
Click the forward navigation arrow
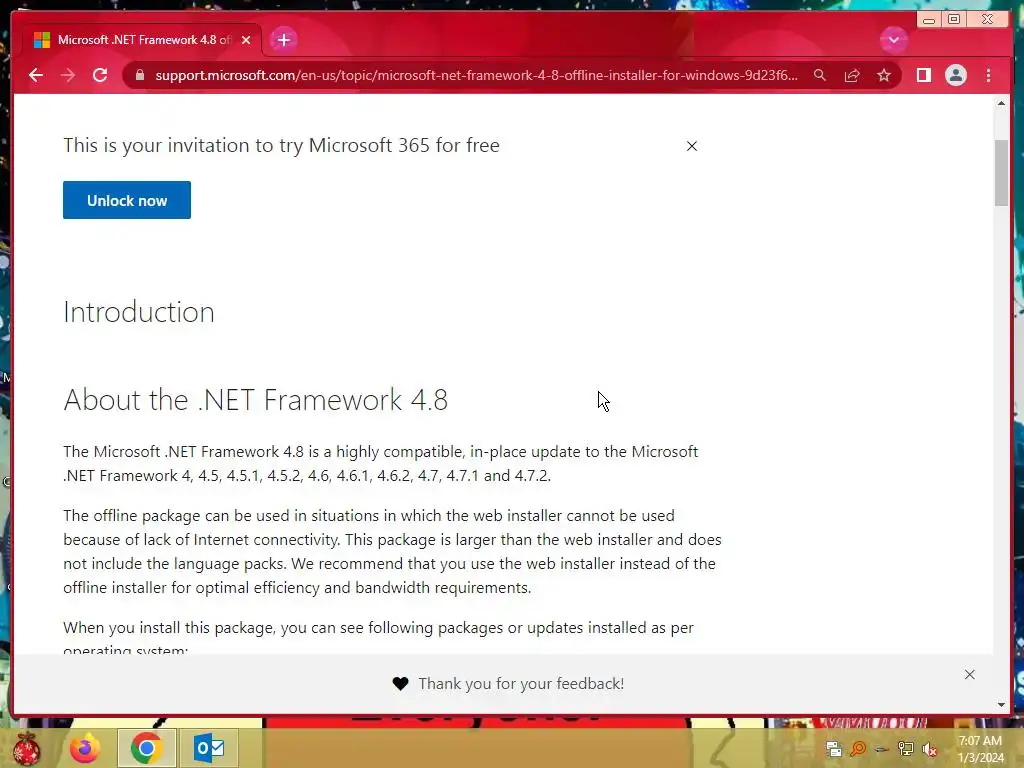click(x=68, y=75)
